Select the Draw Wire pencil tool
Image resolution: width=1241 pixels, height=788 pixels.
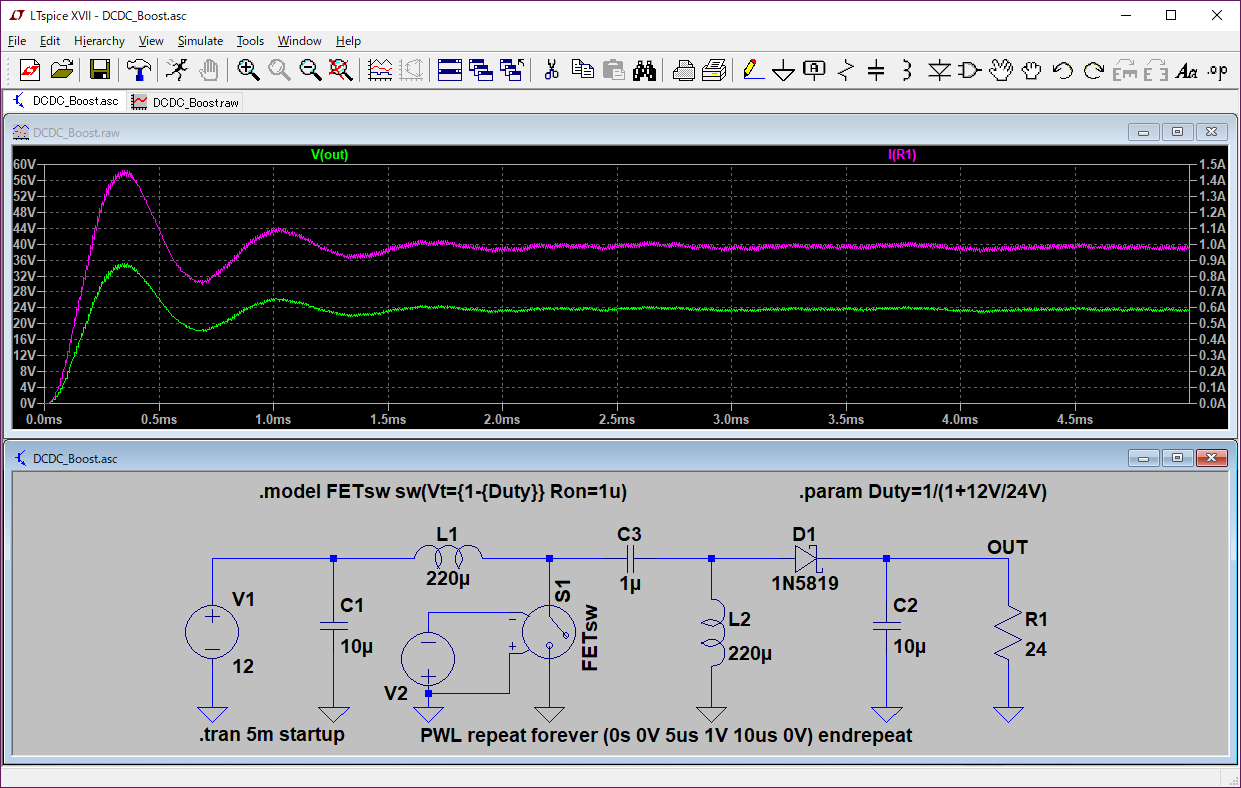[x=753, y=70]
